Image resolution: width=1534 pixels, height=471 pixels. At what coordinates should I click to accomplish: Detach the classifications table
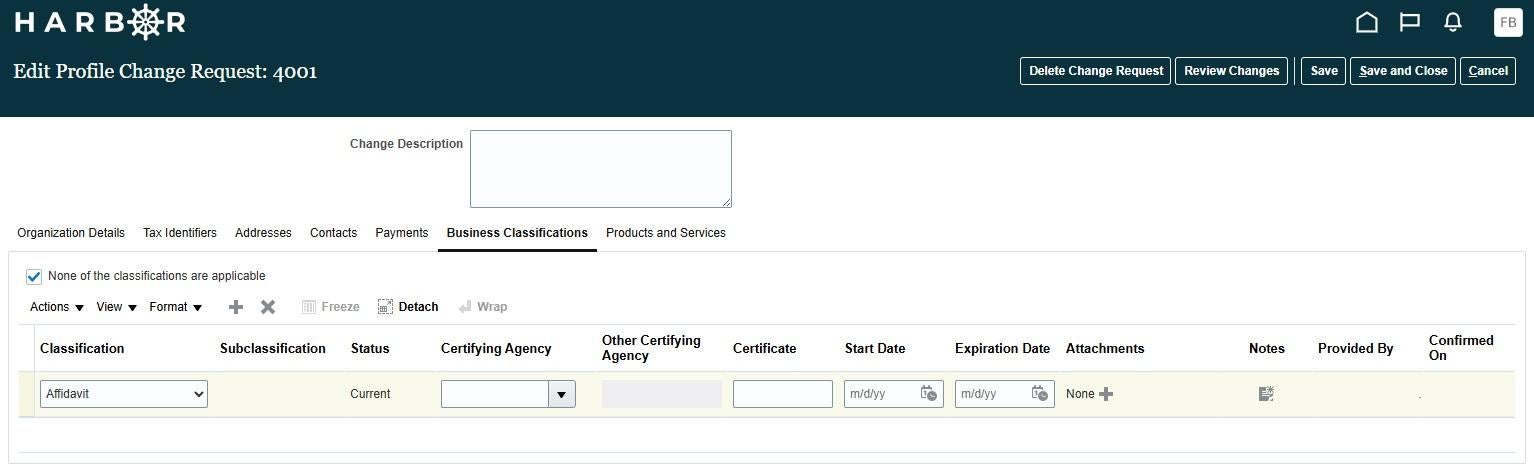pos(408,307)
